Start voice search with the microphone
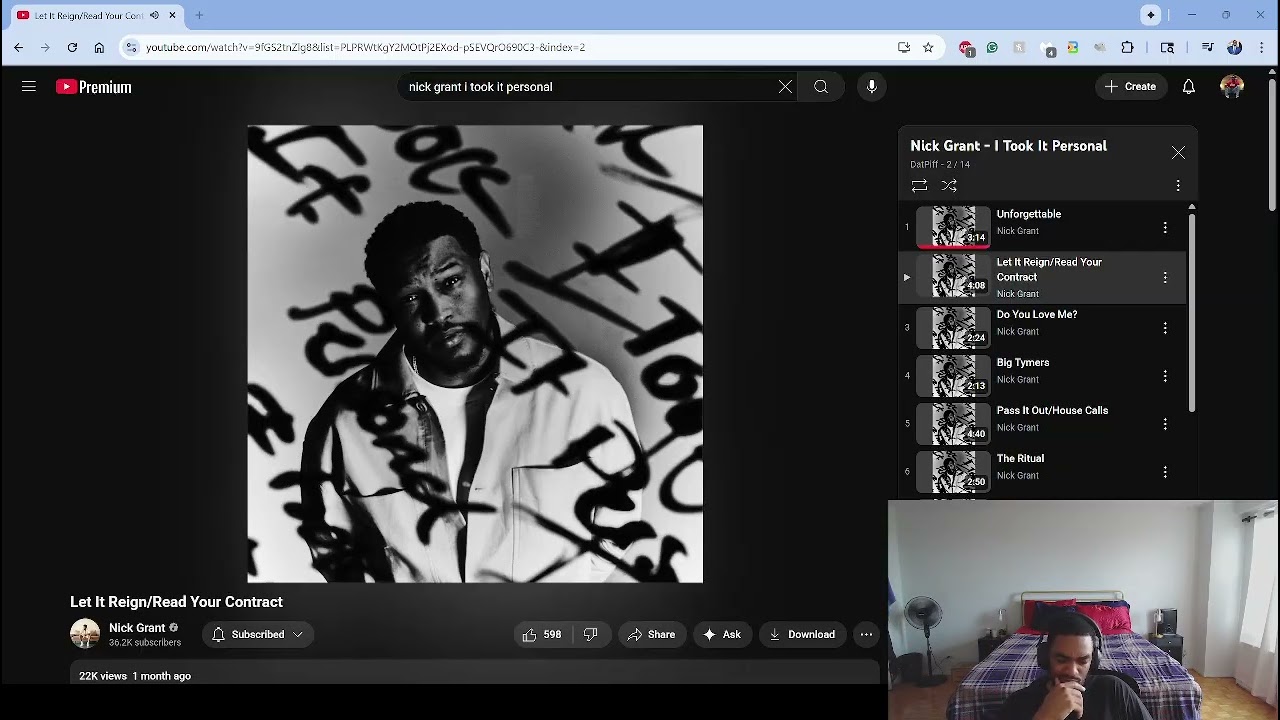1280x720 pixels. [x=872, y=87]
